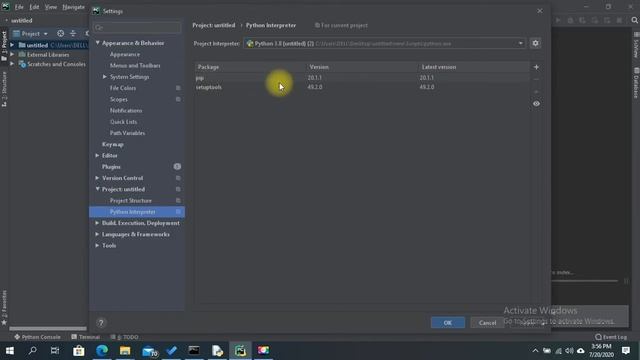
Task: Open Windows Start menu
Action: point(9,351)
